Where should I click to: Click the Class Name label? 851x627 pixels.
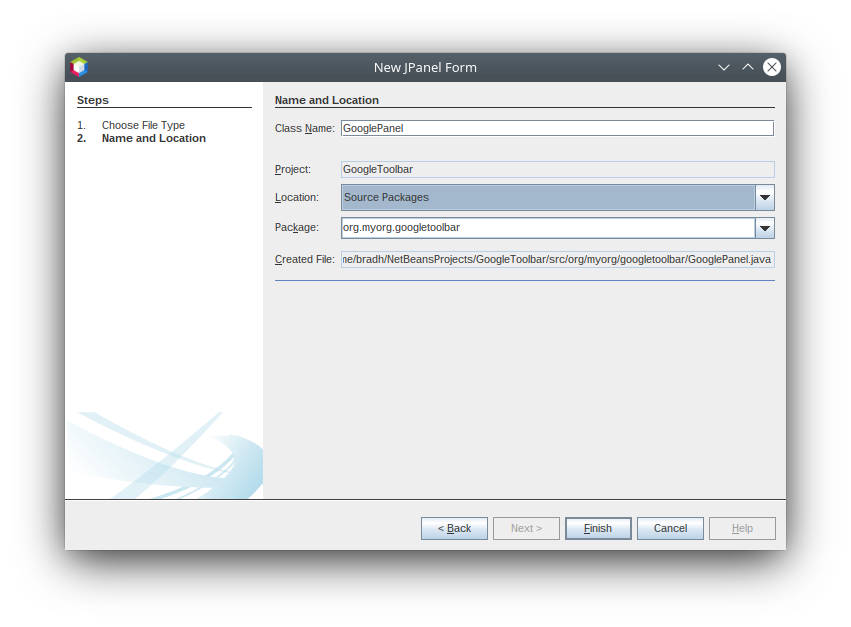(304, 128)
